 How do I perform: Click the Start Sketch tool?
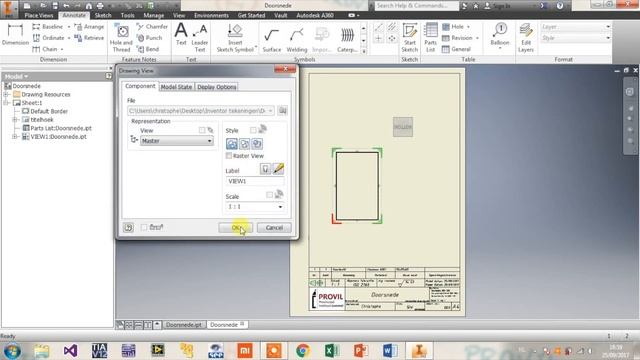click(x=409, y=38)
